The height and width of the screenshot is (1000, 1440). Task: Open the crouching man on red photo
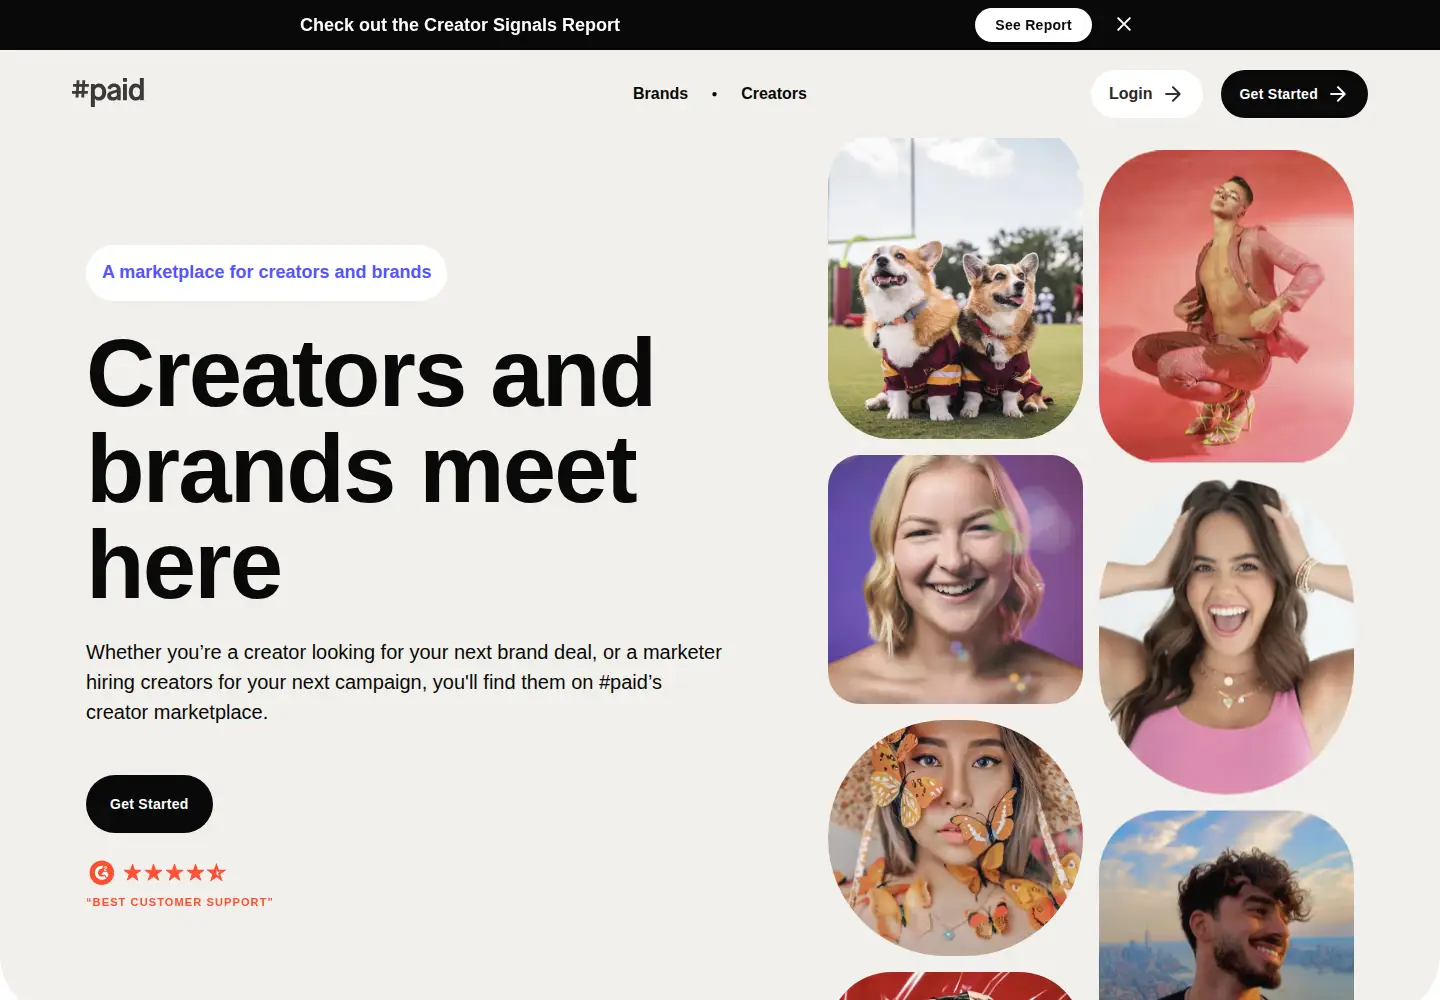click(1226, 306)
